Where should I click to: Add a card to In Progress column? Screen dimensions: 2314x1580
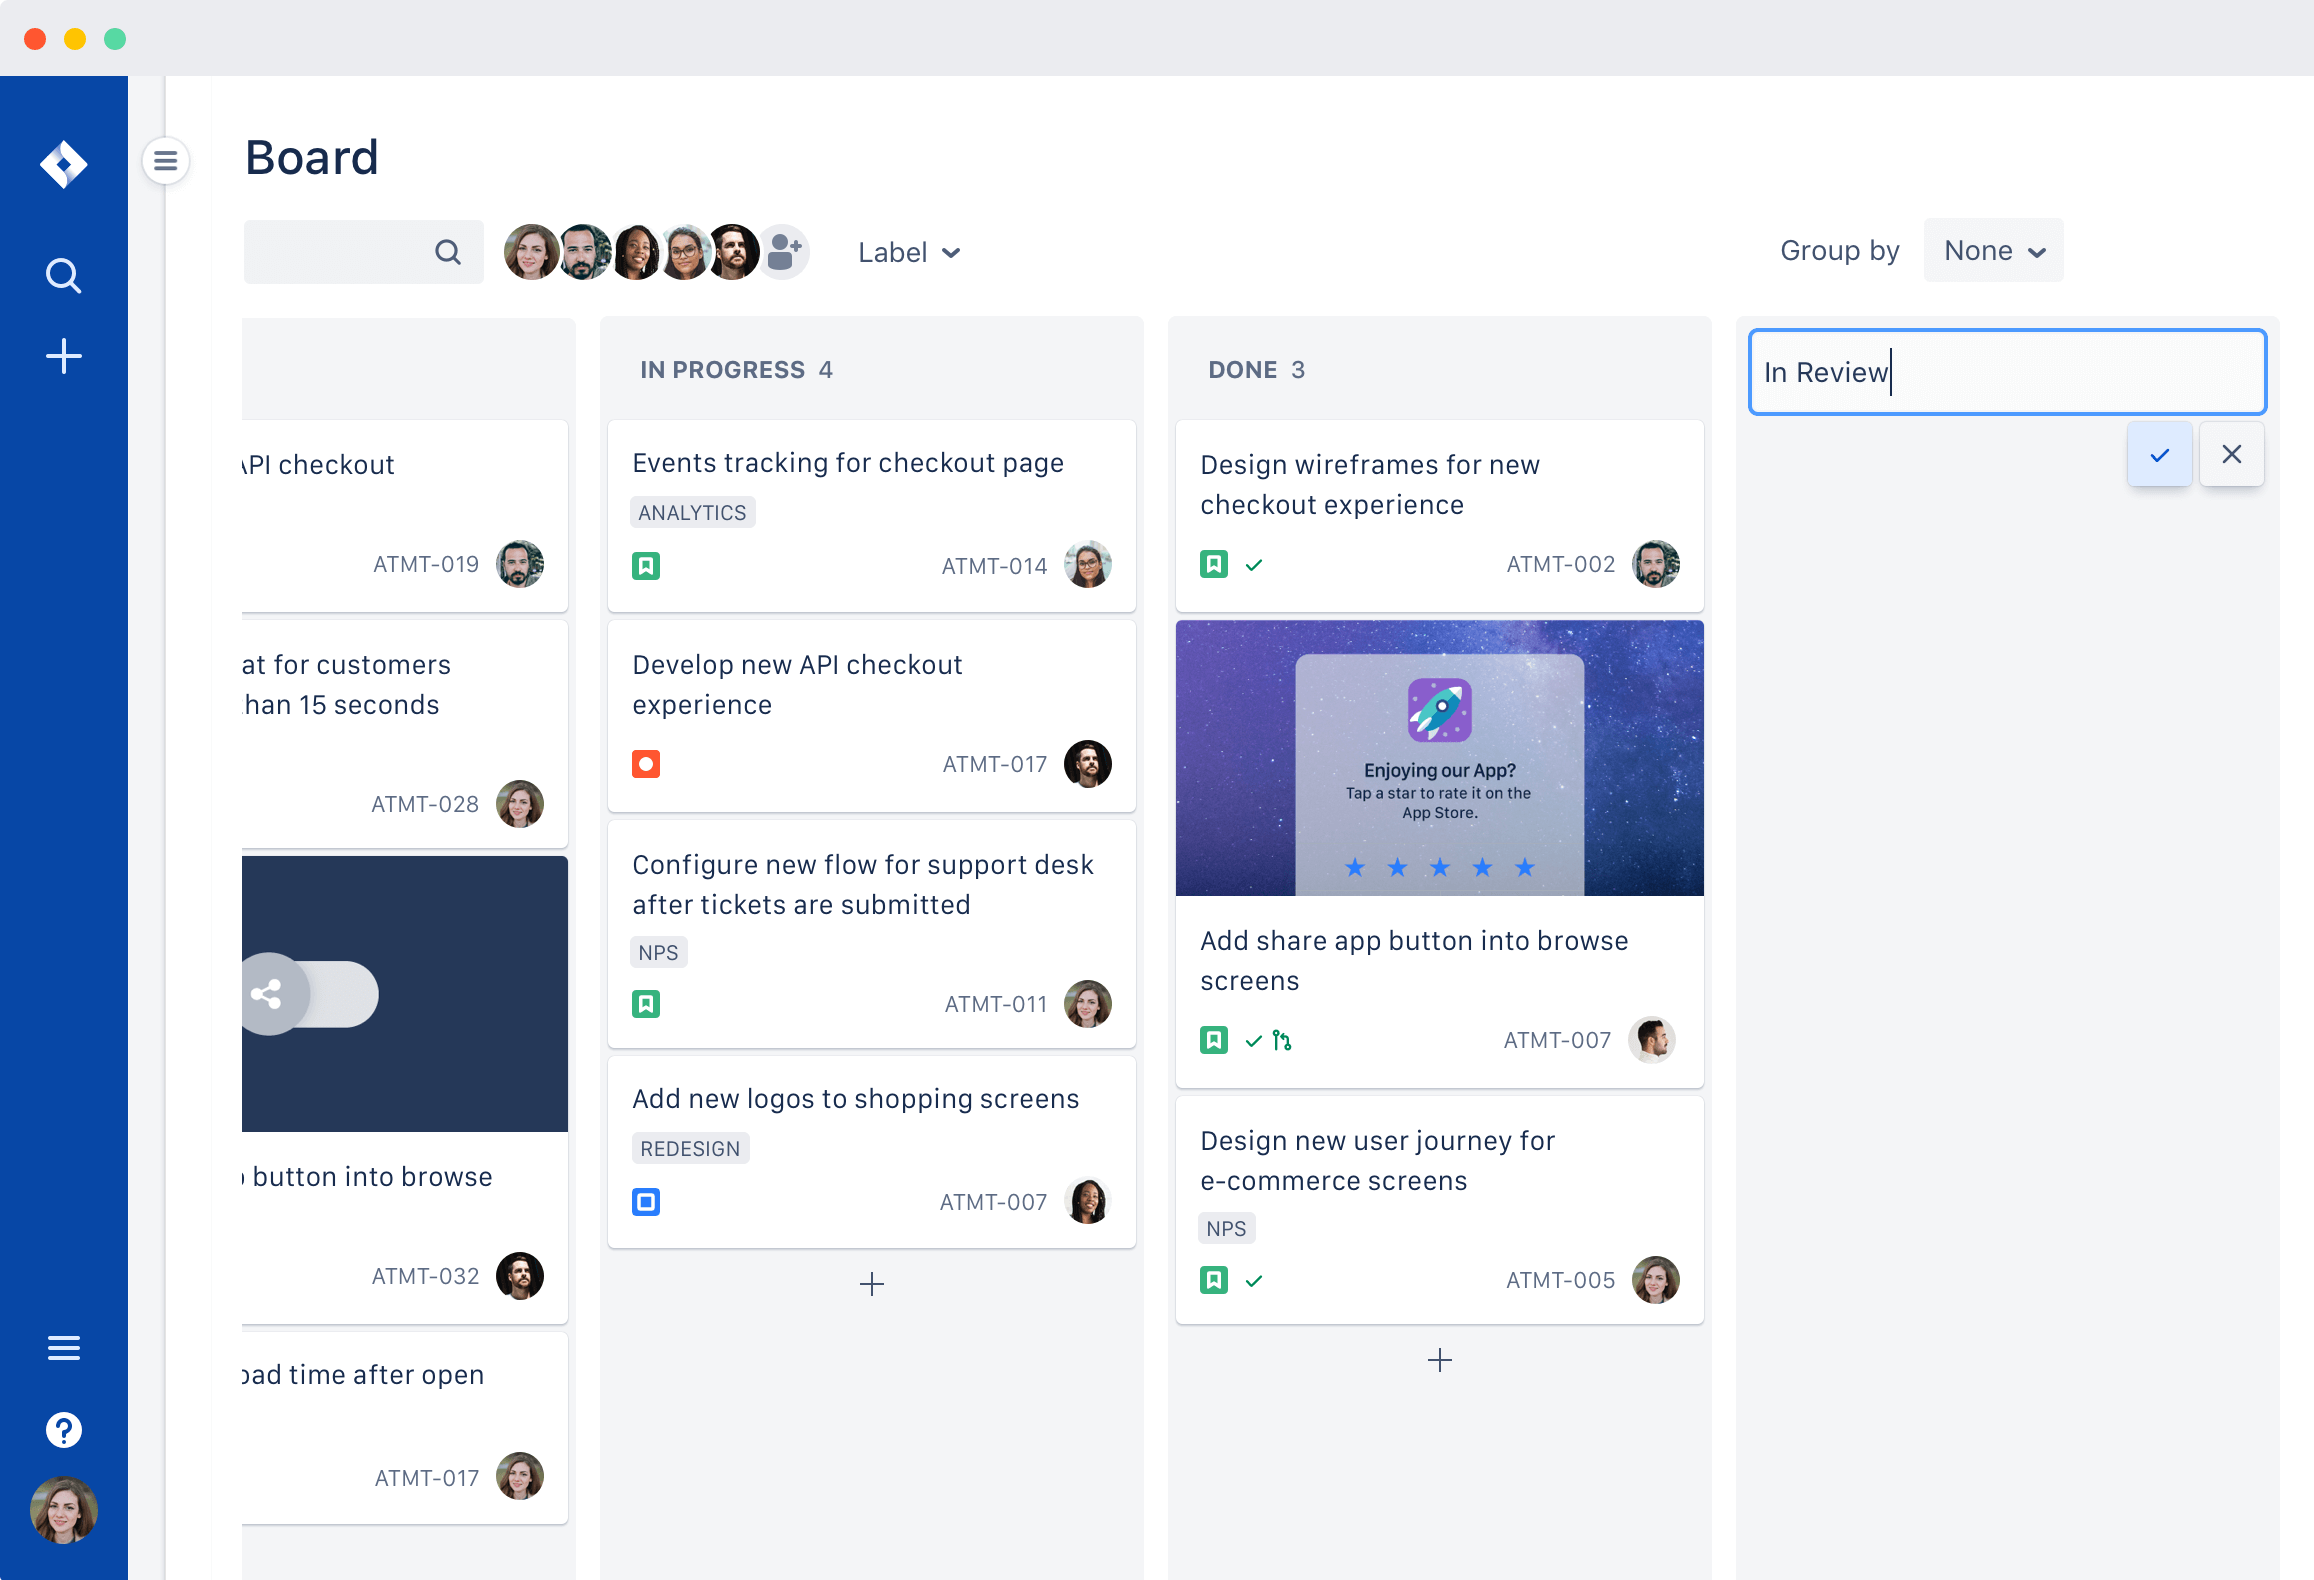[x=872, y=1284]
